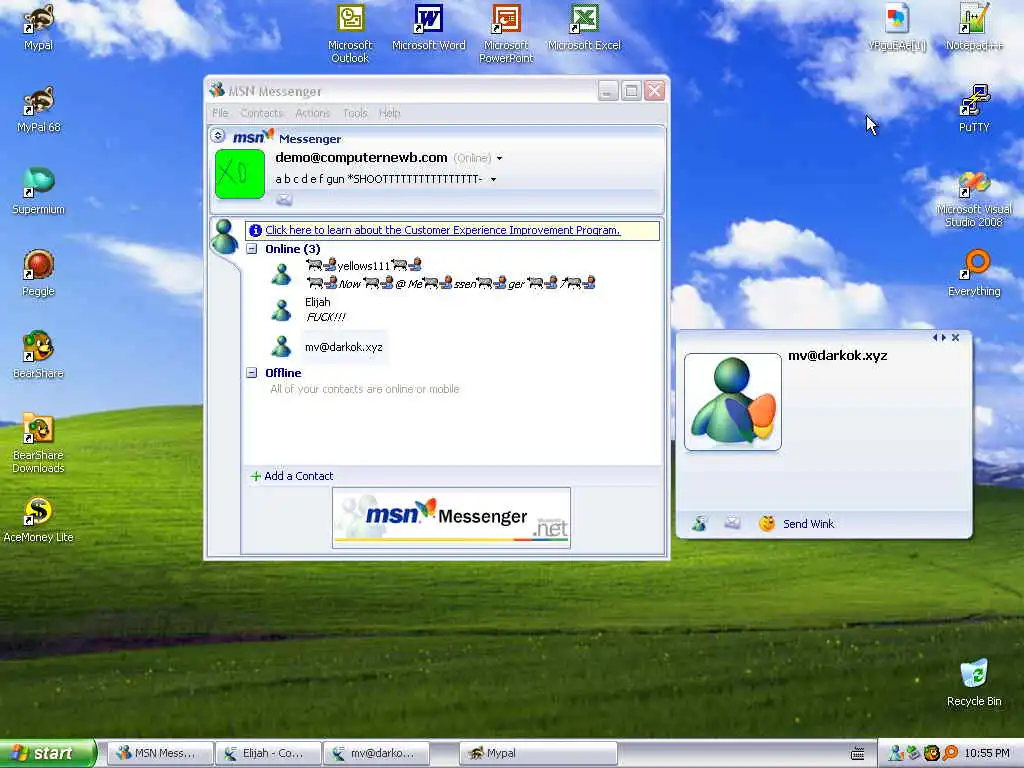Screen dimensions: 1024x768
Task: Click the Add a Contact link
Action: pyautogui.click(x=298, y=477)
